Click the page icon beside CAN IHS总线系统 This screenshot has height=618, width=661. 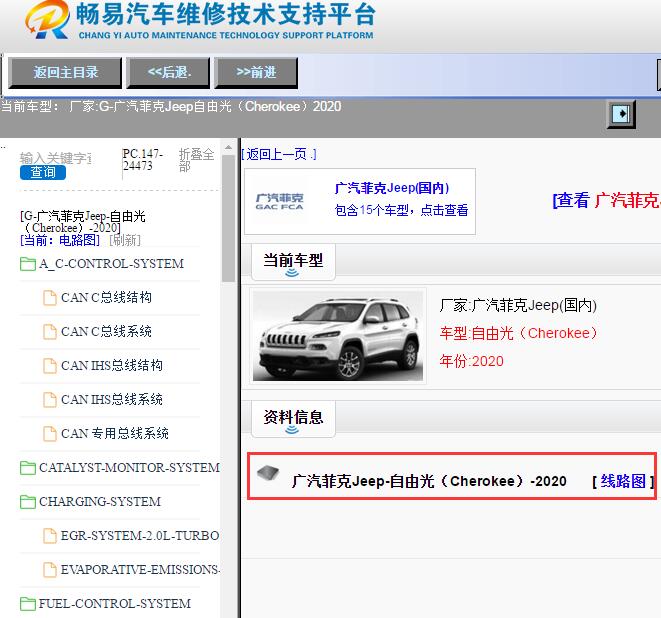point(50,400)
